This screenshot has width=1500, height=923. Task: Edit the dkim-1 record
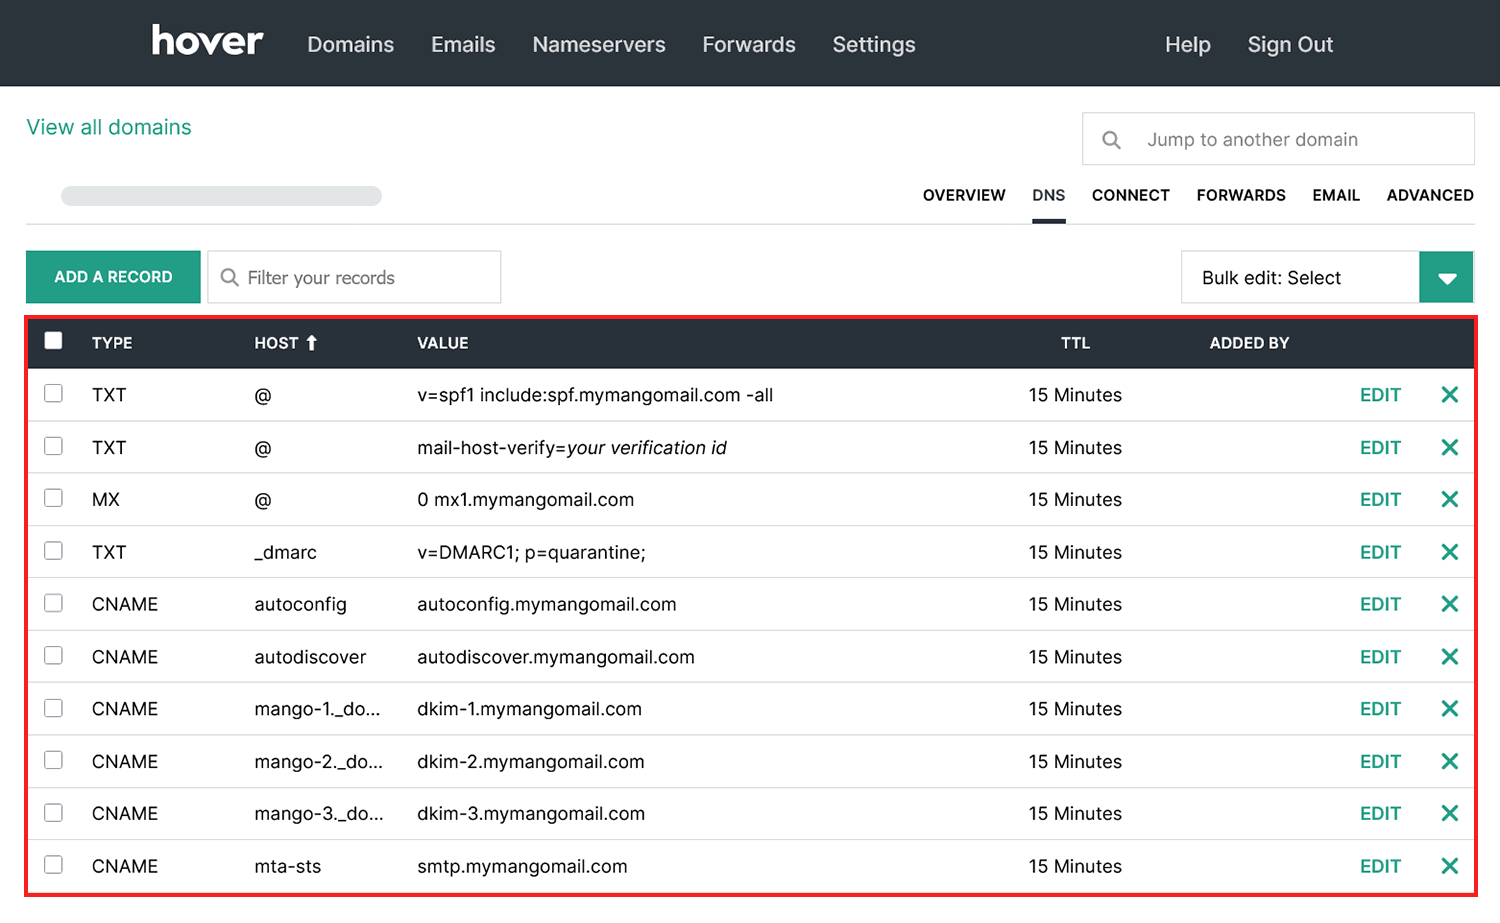point(1380,709)
